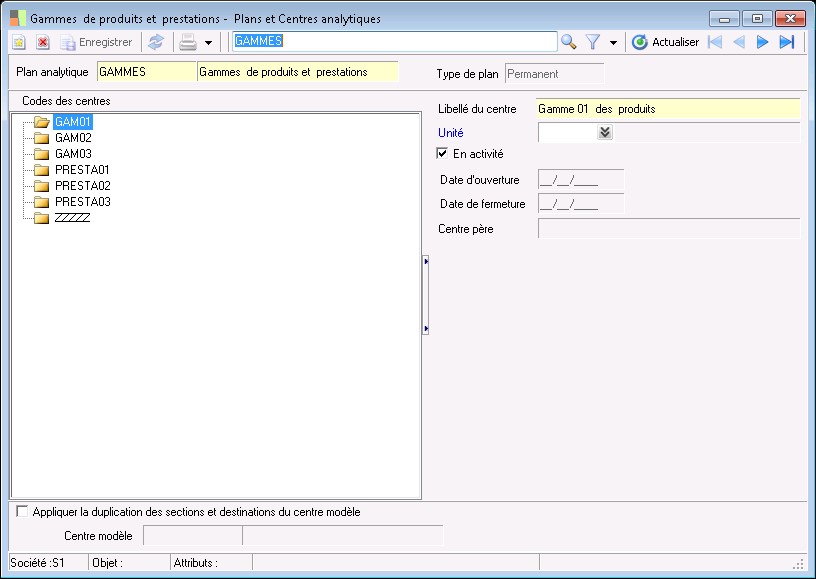The width and height of the screenshot is (816, 579).
Task: Maximize the Plans et Centres analytiques window
Action: point(757,19)
